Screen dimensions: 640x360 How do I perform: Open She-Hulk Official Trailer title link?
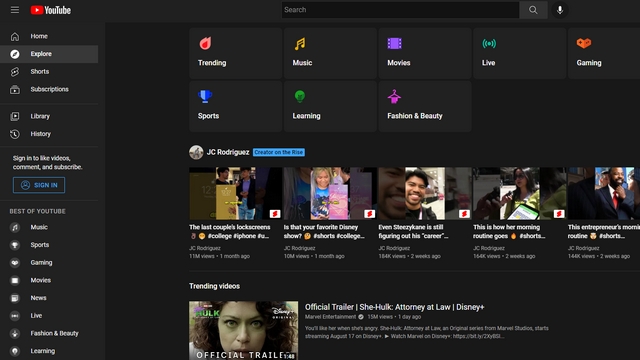pyautogui.click(x=394, y=307)
